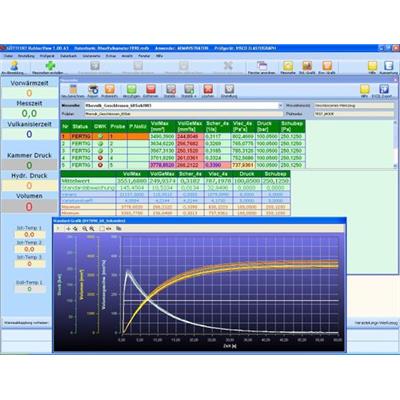Image resolution: width=400 pixels, height=400 pixels.
Task: Click the zoom-in magnifier in graph toolbar
Action: 85,229
